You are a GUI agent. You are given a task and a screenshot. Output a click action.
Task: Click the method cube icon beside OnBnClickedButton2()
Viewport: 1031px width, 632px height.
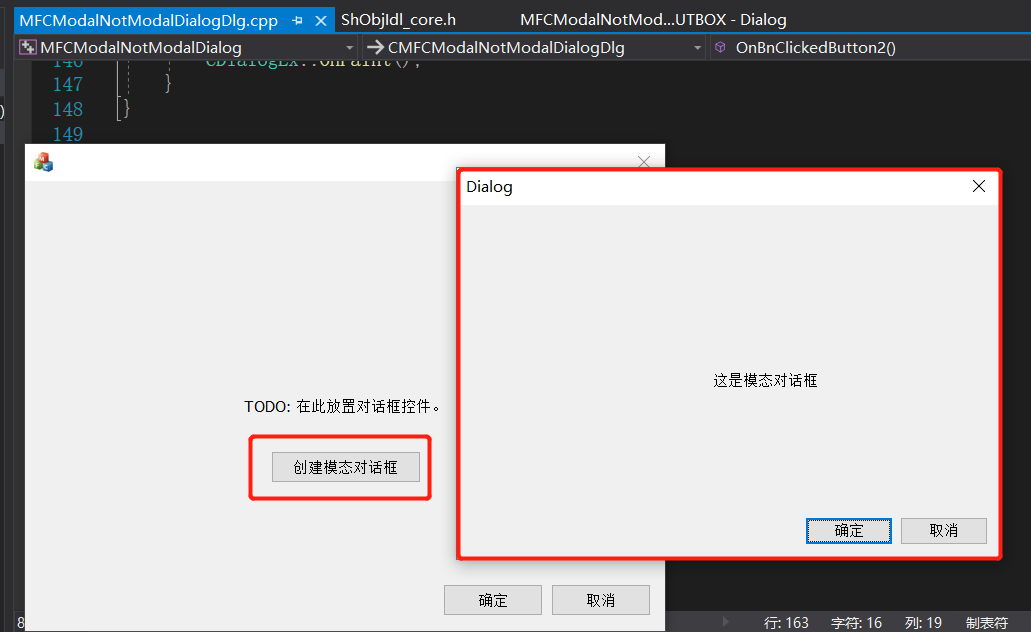coord(721,47)
